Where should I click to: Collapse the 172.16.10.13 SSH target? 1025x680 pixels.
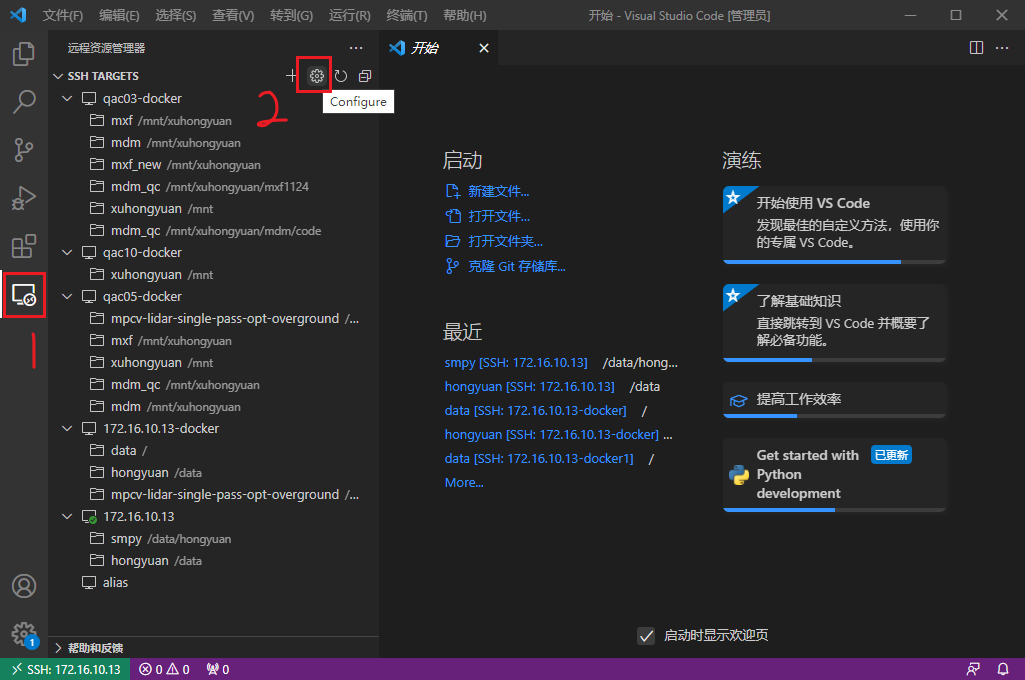pyautogui.click(x=67, y=516)
